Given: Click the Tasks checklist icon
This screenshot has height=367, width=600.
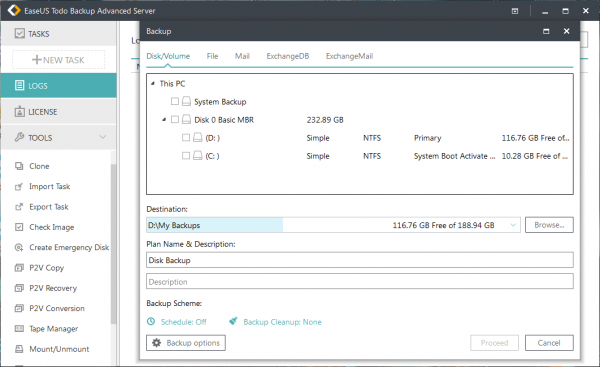Looking at the screenshot, I should (x=20, y=33).
